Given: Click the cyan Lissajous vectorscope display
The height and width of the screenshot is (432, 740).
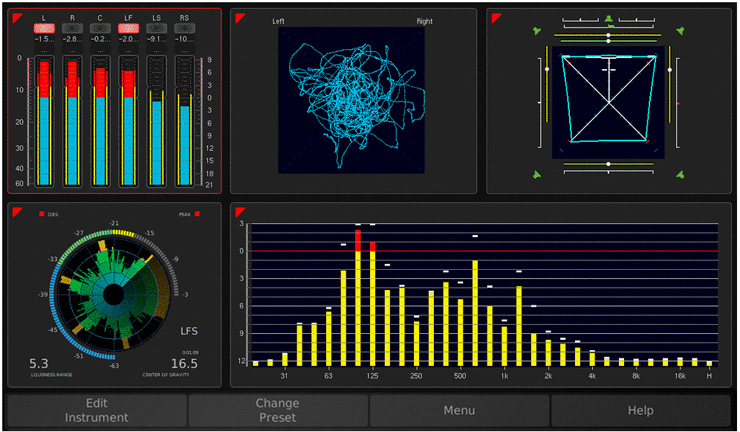Looking at the screenshot, I should 351,100.
